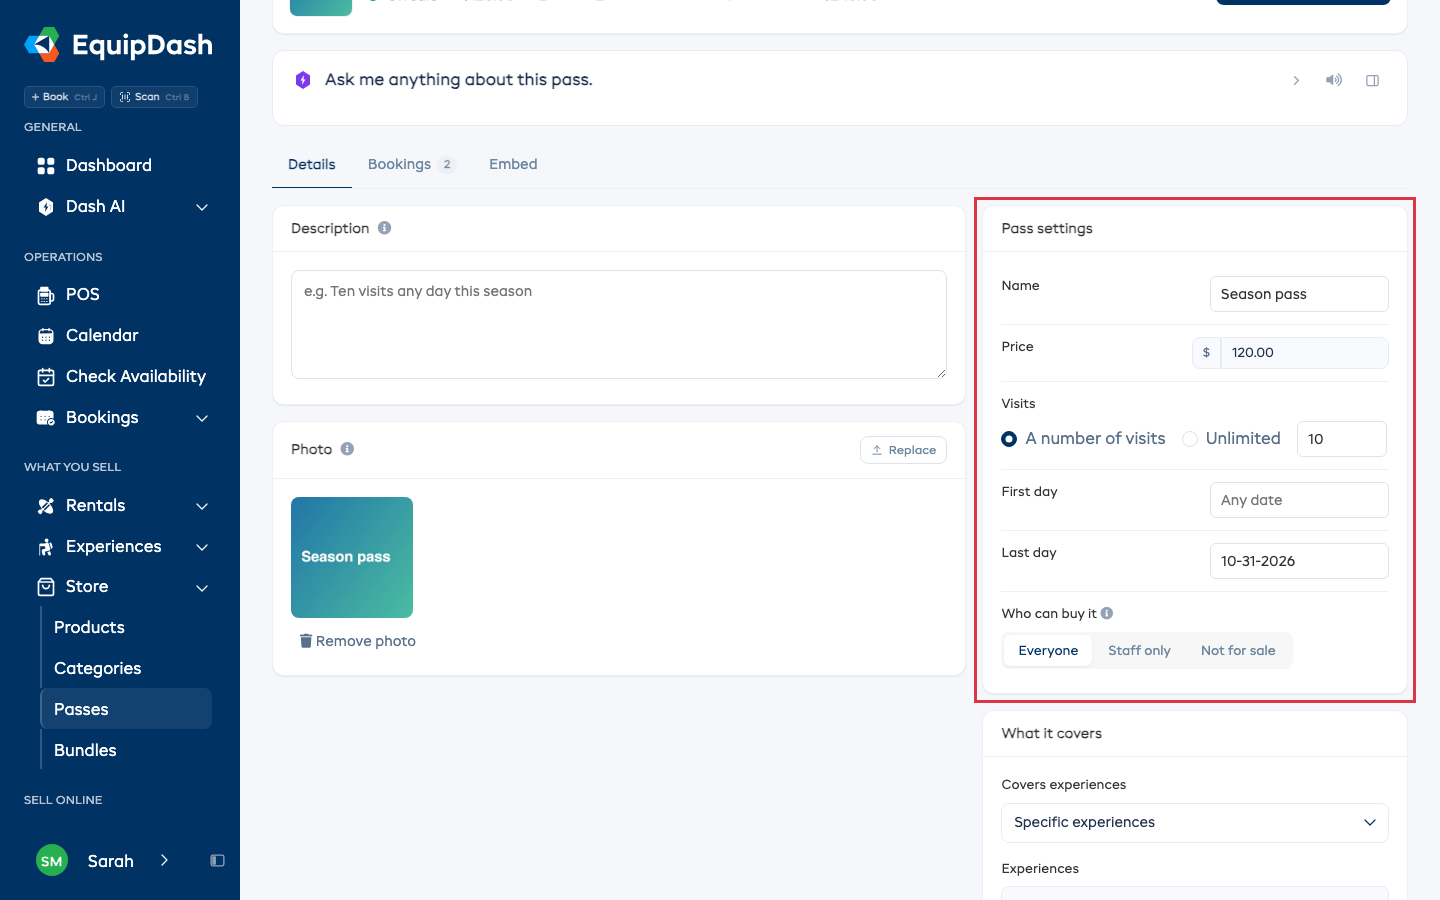Click the Book shortcut button
This screenshot has width=1440, height=900.
pos(64,97)
